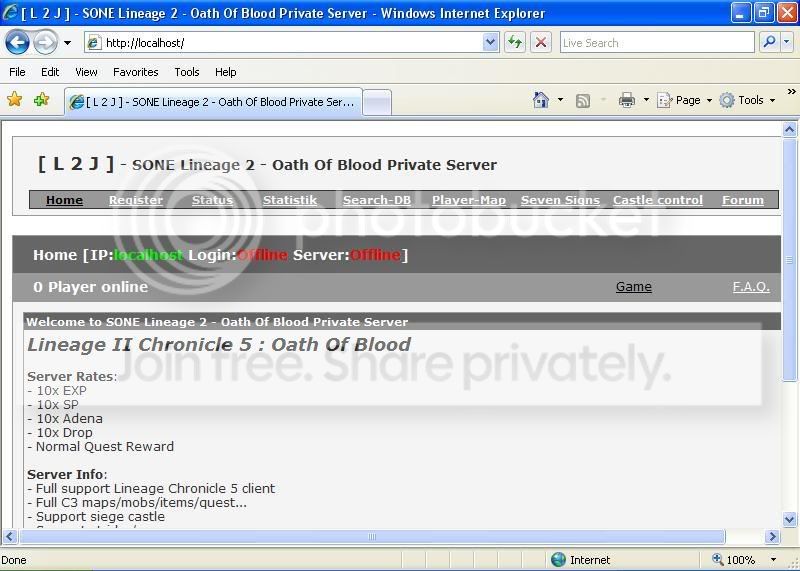
Task: Click the Print icon
Action: (627, 100)
